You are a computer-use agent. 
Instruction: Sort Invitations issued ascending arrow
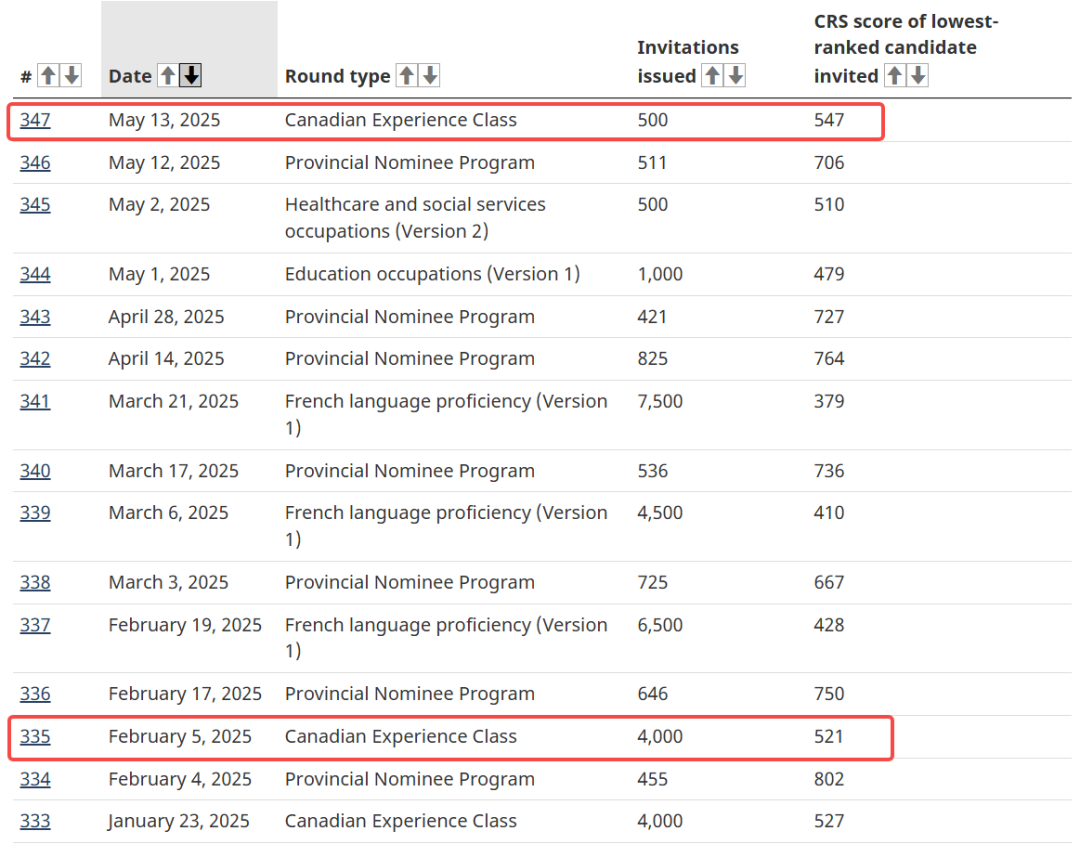click(713, 75)
